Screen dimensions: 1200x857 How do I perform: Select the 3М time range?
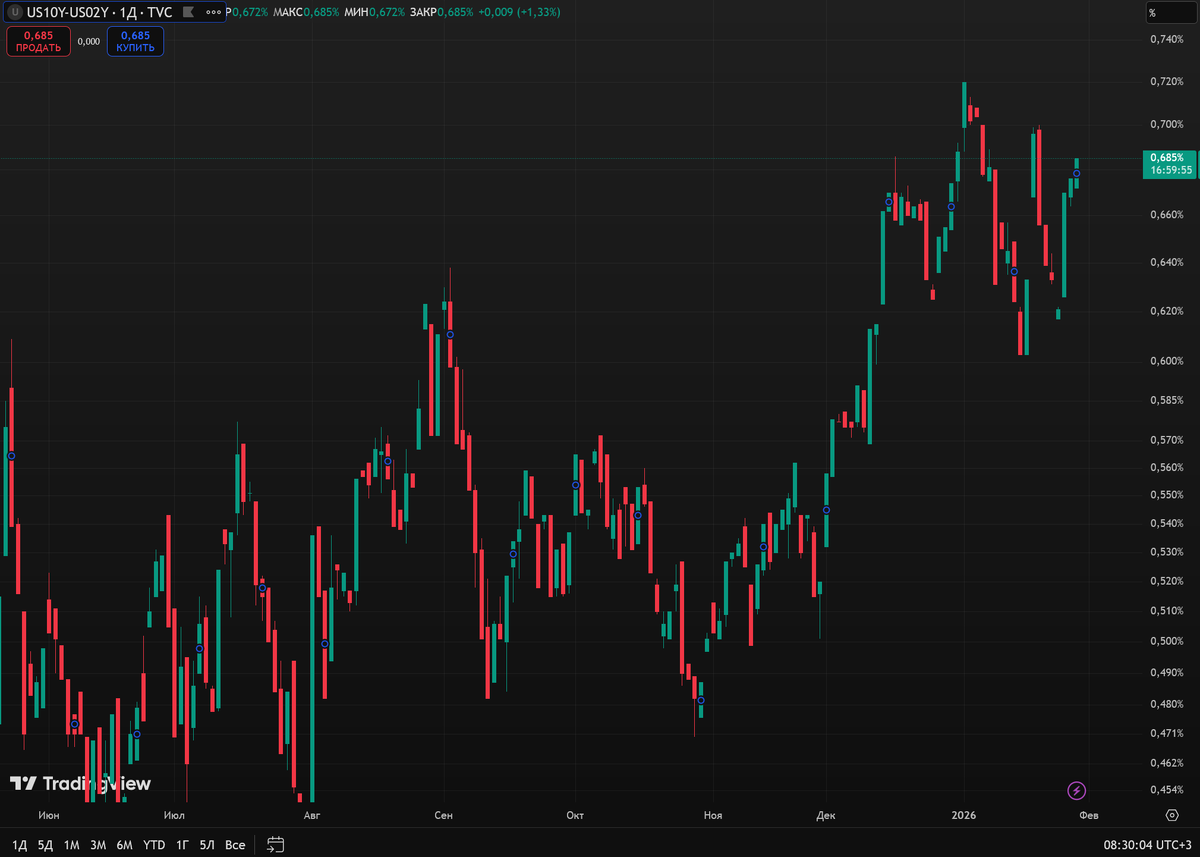[98, 845]
